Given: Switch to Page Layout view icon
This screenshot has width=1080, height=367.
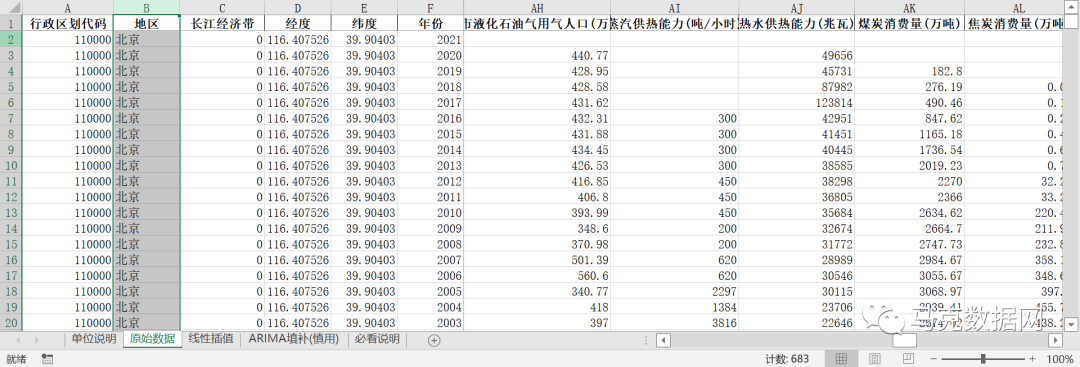Looking at the screenshot, I should coord(875,359).
